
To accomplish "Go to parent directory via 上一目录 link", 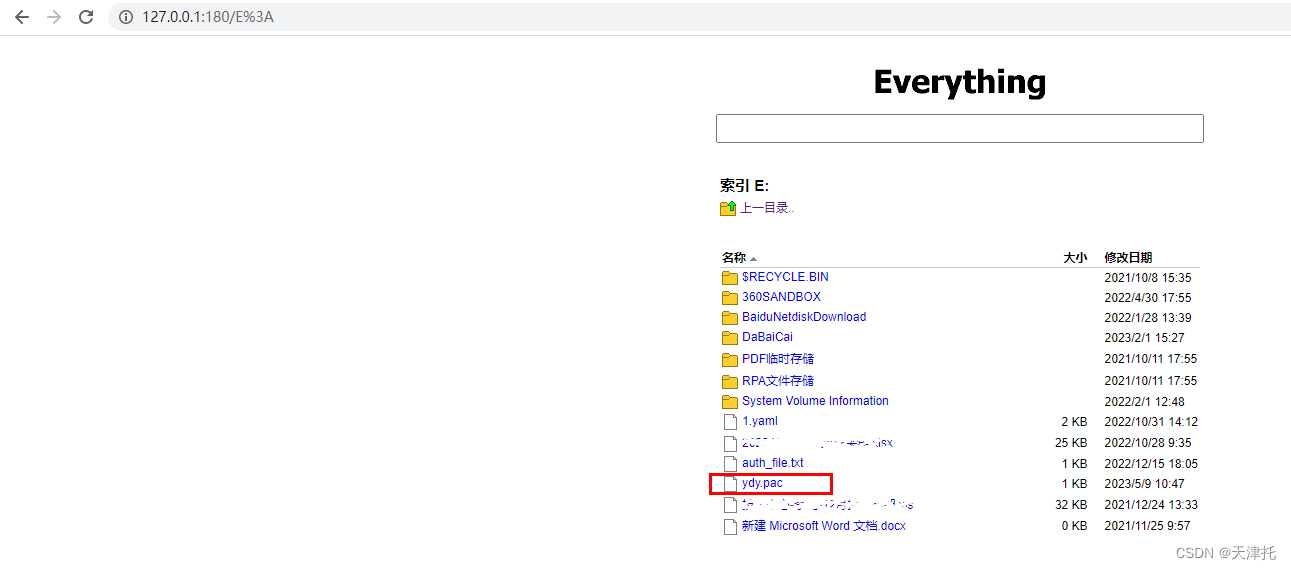I will pyautogui.click(x=767, y=208).
